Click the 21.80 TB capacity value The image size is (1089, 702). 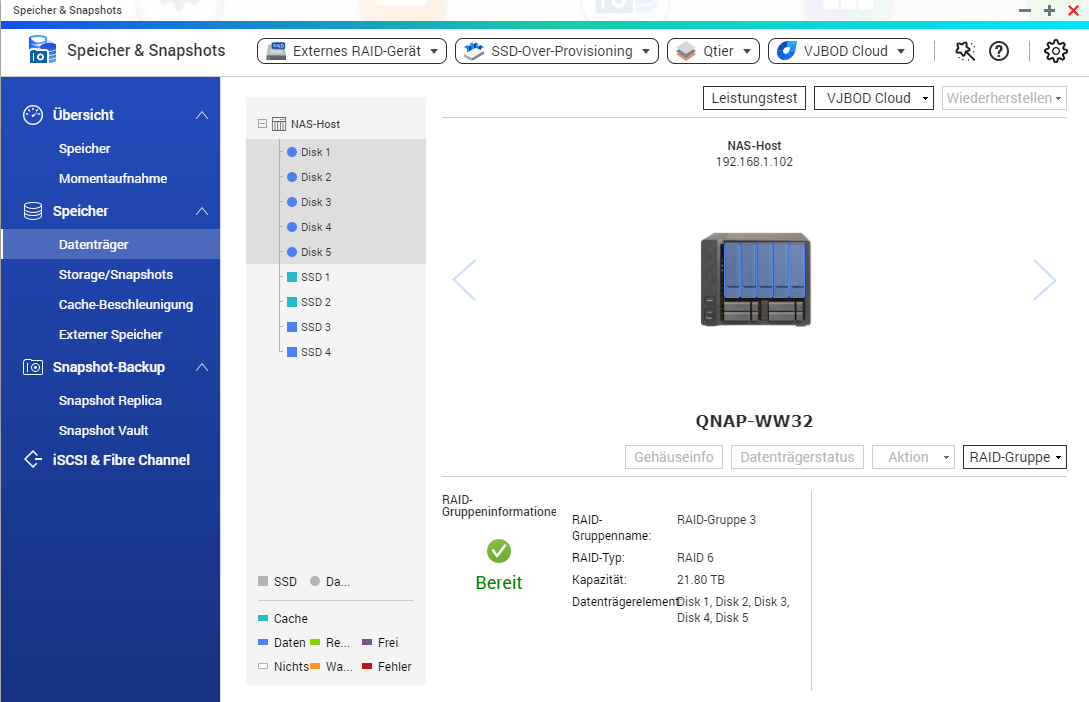[x=701, y=580]
